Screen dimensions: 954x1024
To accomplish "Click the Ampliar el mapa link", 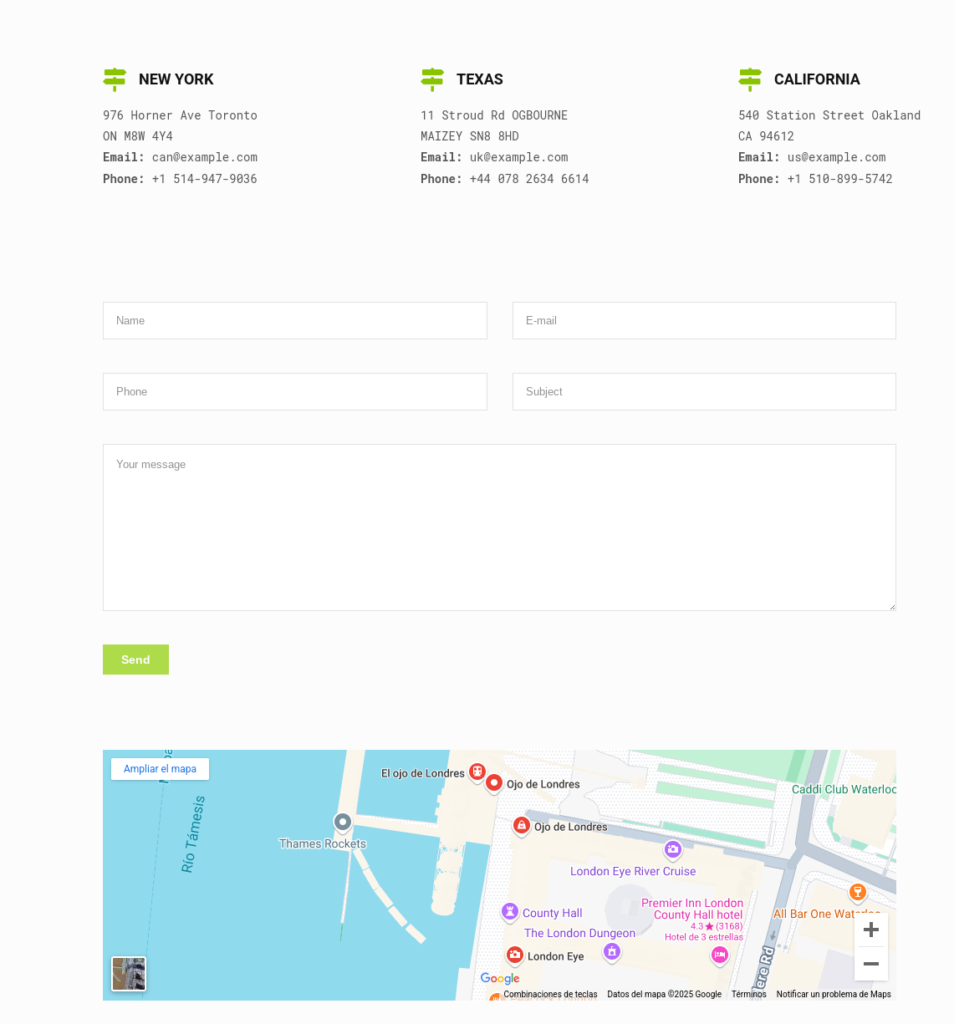I will point(160,769).
